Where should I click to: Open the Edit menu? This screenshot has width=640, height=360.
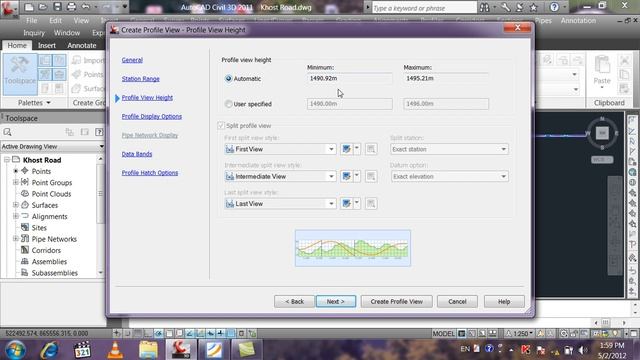tap(56, 20)
